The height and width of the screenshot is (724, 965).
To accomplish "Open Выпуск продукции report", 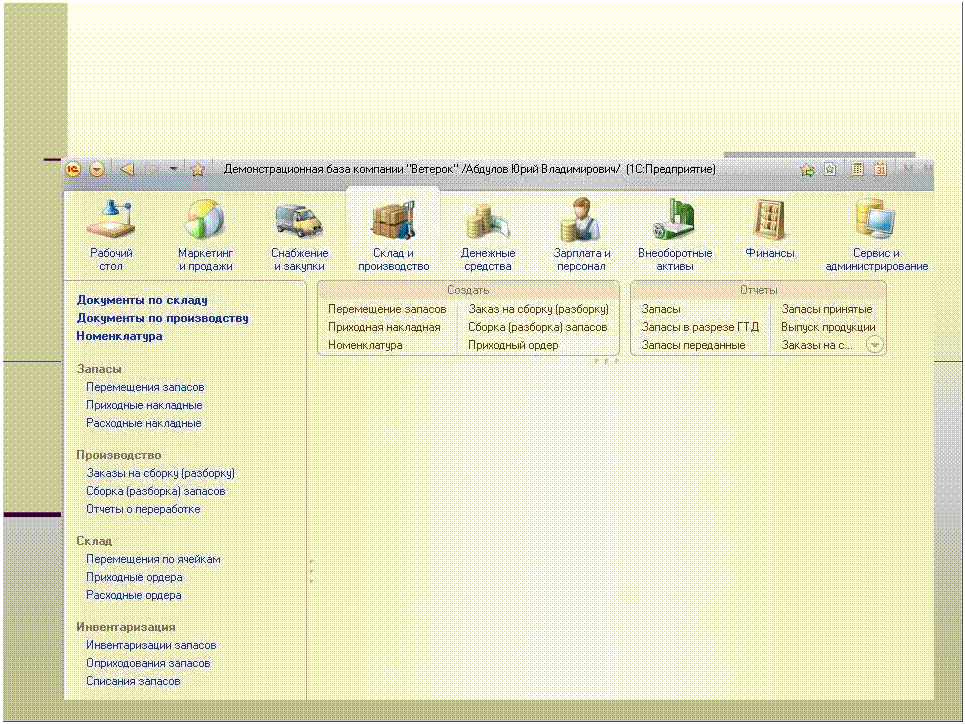I will click(x=828, y=327).
